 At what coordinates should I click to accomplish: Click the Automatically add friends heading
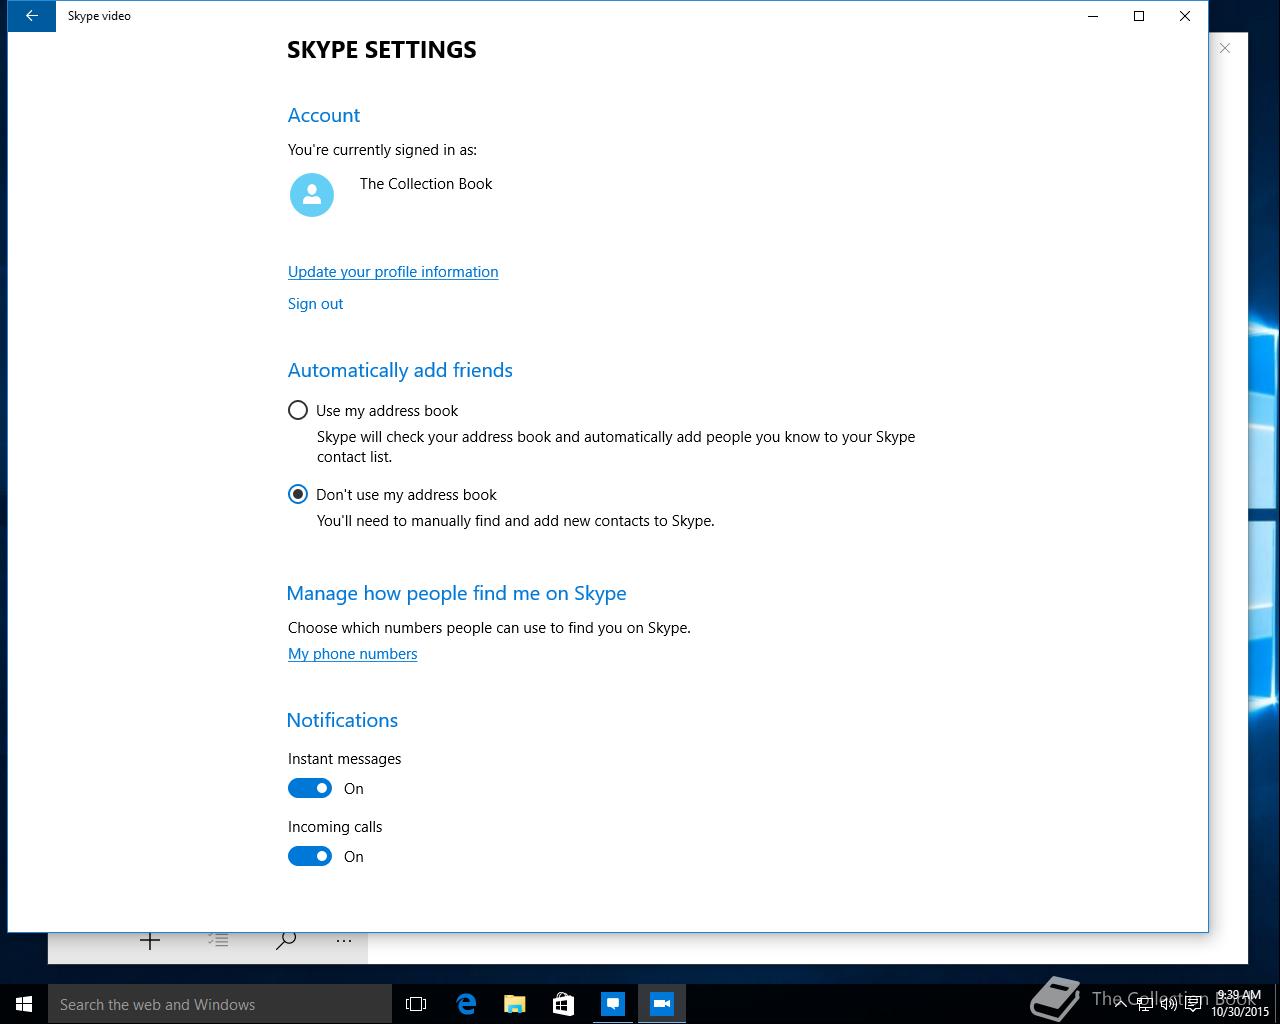coord(400,370)
